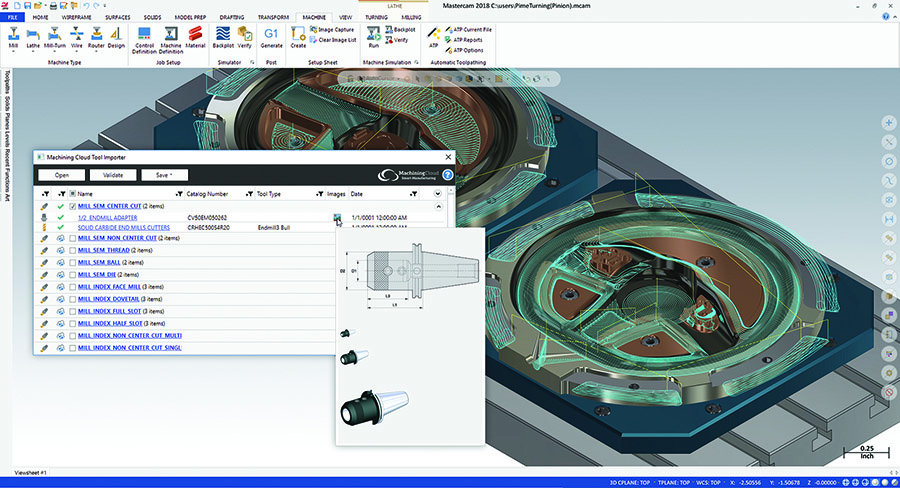Switch to the HOME ribbon tab
This screenshot has height=488, width=900.
pos(40,17)
